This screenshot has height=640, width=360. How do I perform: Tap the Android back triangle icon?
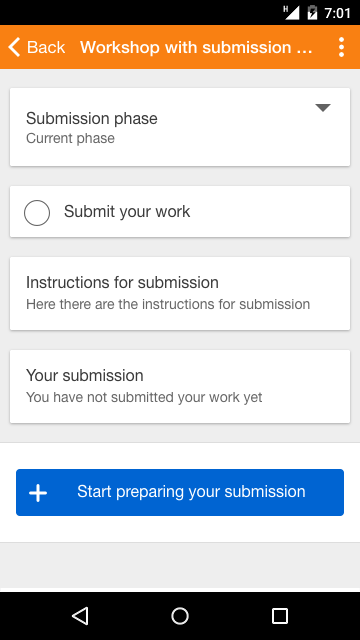80,616
